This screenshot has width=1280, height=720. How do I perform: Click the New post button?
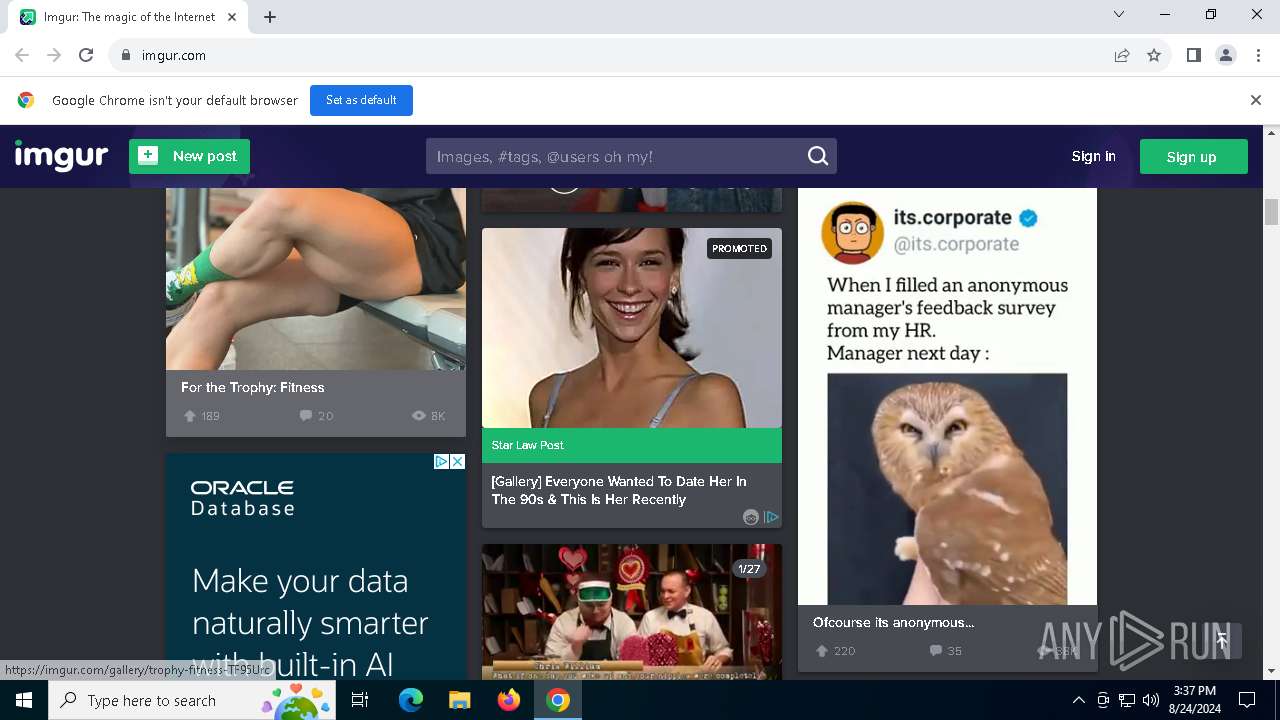click(189, 156)
